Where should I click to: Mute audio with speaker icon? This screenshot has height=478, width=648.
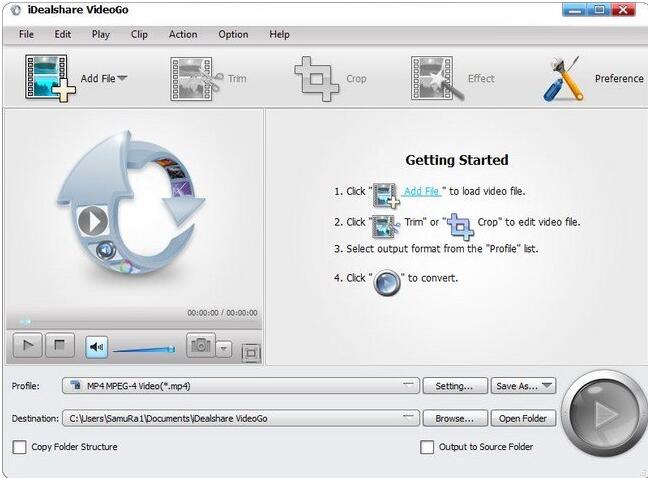[x=97, y=347]
